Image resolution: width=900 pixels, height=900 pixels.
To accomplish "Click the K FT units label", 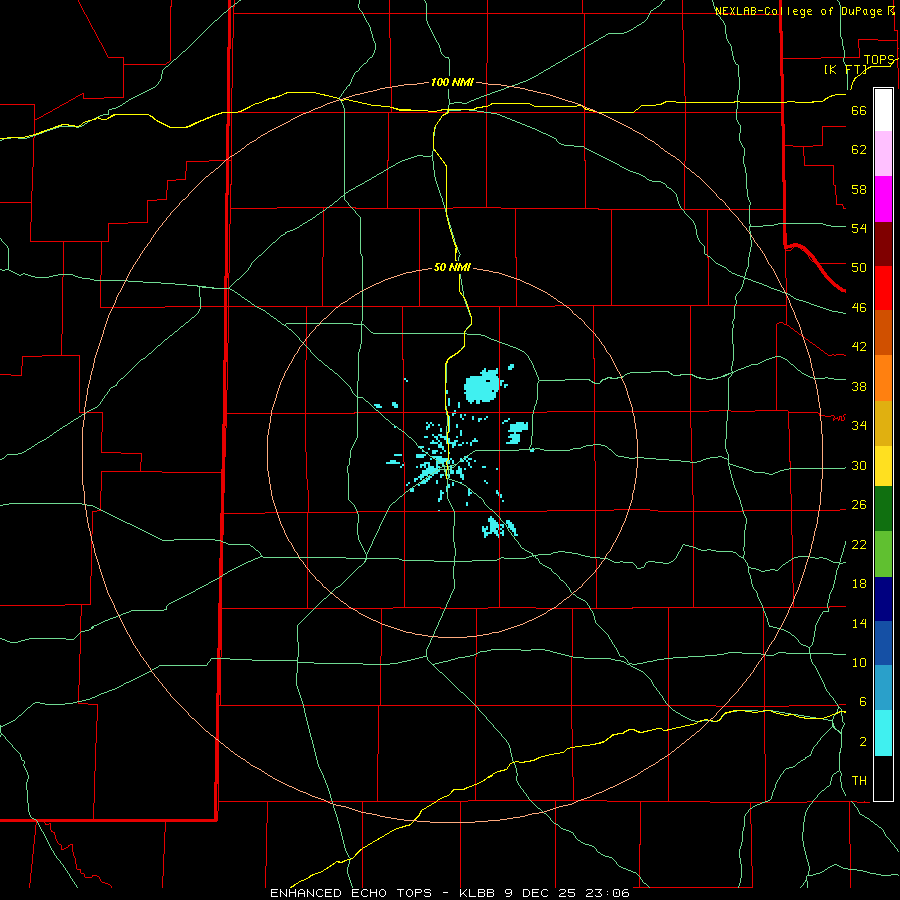I will tap(845, 69).
